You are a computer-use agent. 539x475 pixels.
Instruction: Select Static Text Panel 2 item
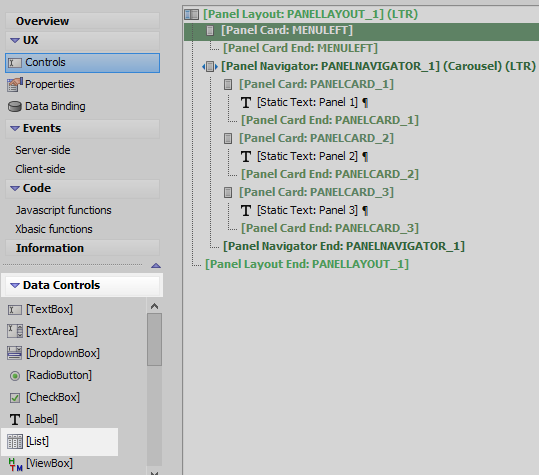tap(307, 156)
